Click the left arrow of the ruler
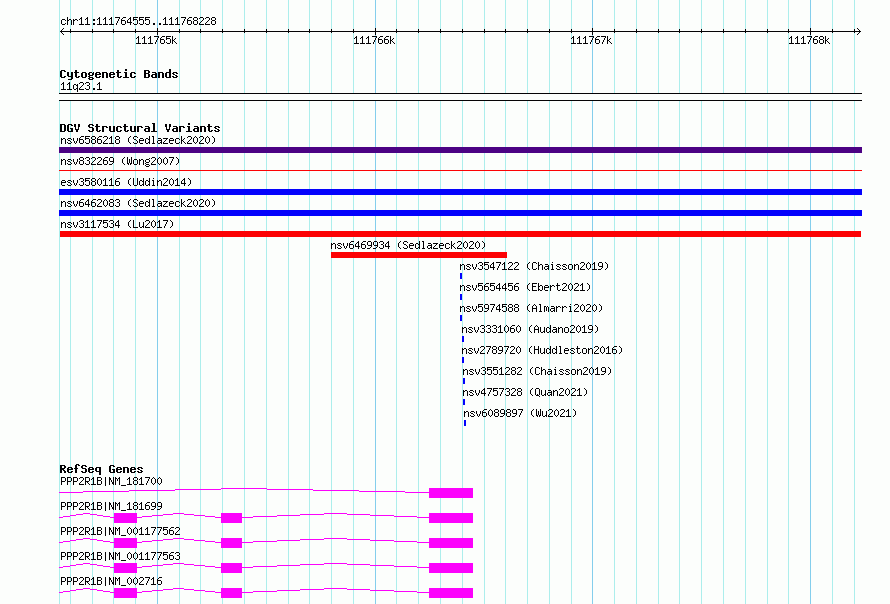 tap(63, 31)
